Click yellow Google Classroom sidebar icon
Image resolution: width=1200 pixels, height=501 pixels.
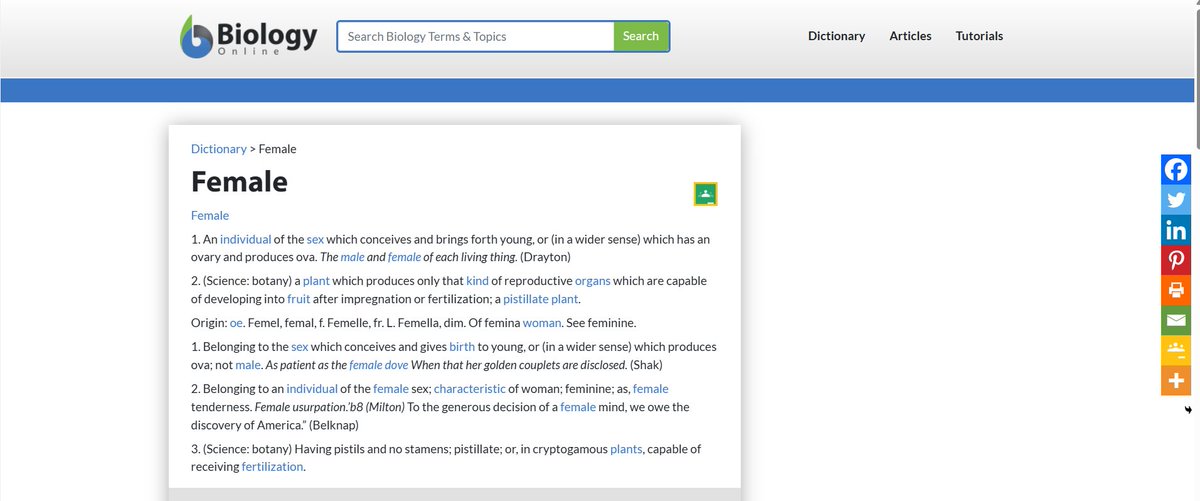click(1176, 351)
